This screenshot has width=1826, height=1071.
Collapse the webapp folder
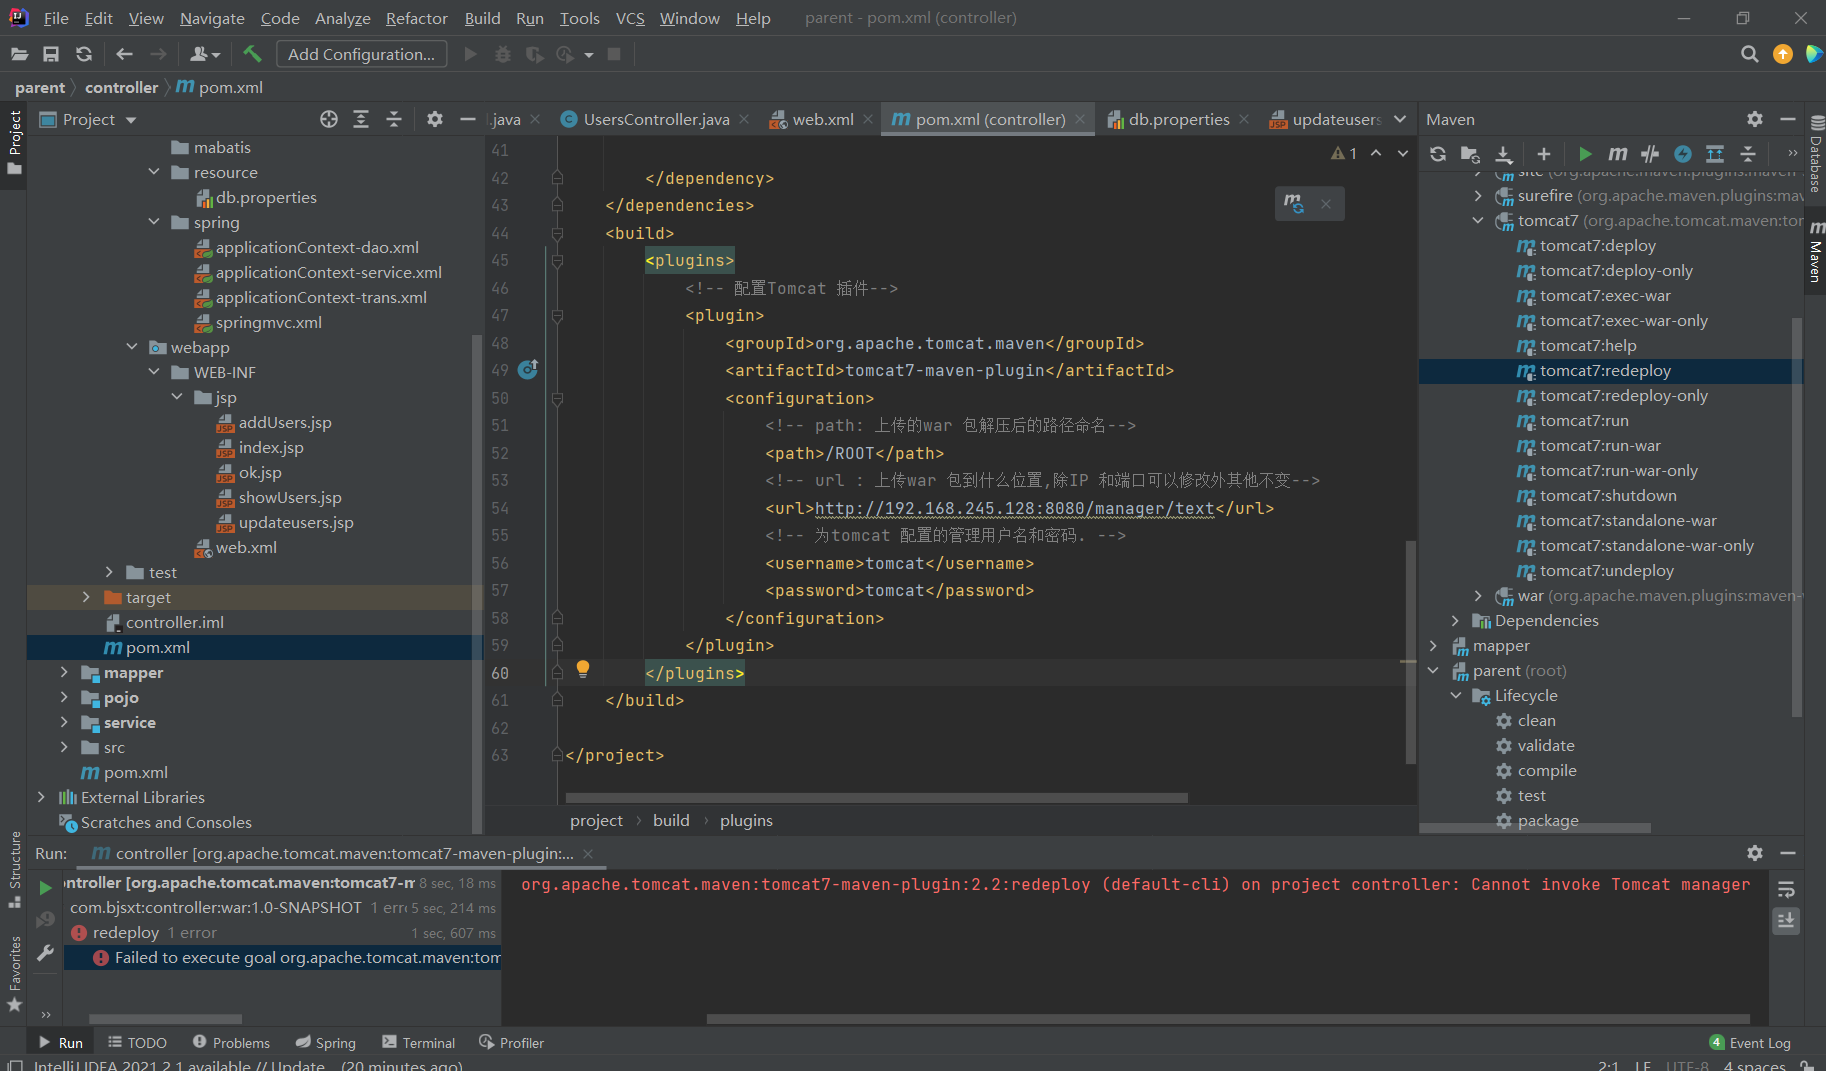click(132, 347)
